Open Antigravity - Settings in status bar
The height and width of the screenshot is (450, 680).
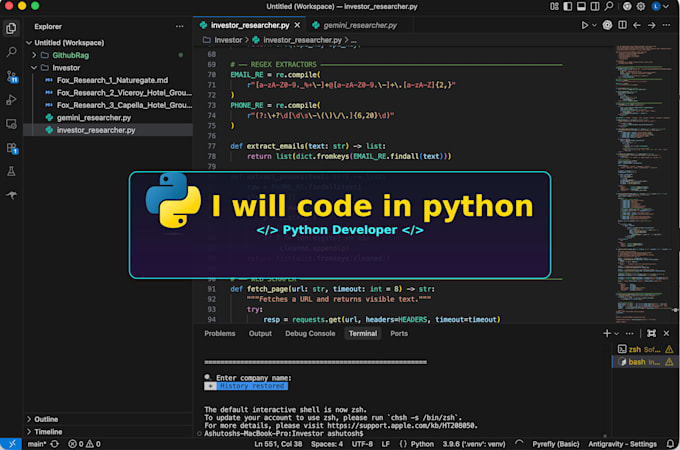click(622, 444)
